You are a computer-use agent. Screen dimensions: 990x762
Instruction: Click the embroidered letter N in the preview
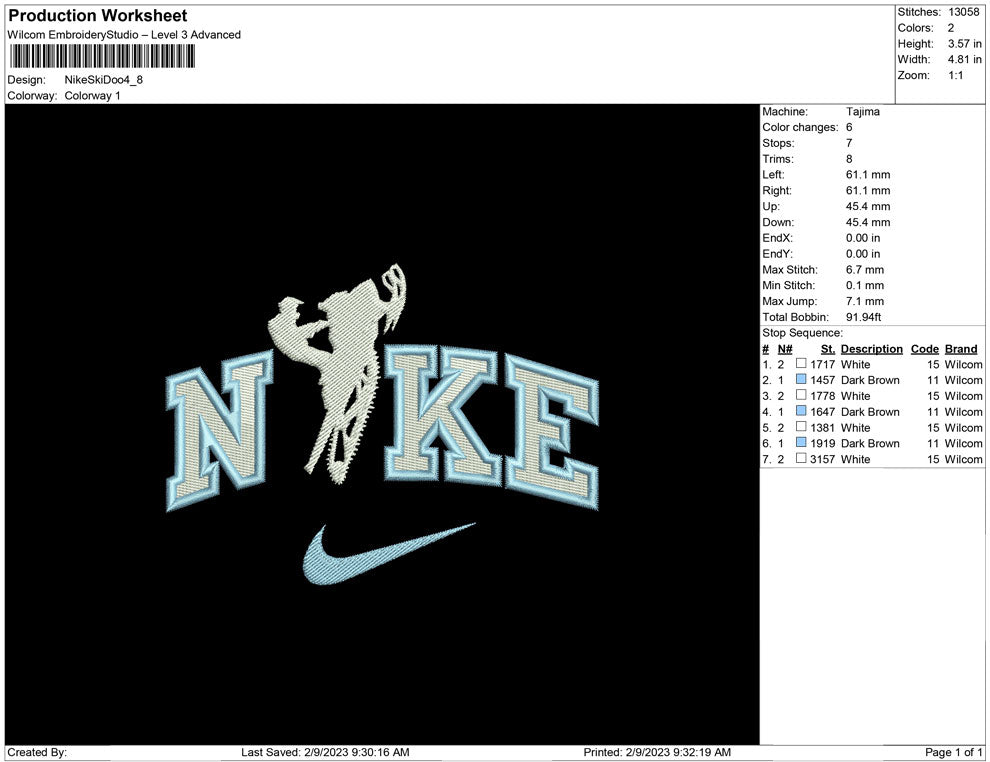point(219,429)
